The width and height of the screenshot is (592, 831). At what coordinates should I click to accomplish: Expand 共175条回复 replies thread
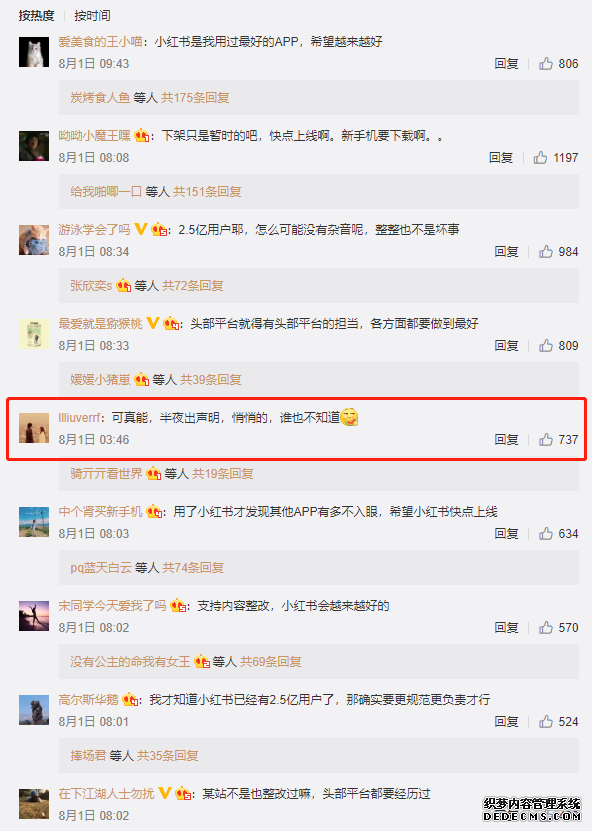click(195, 98)
